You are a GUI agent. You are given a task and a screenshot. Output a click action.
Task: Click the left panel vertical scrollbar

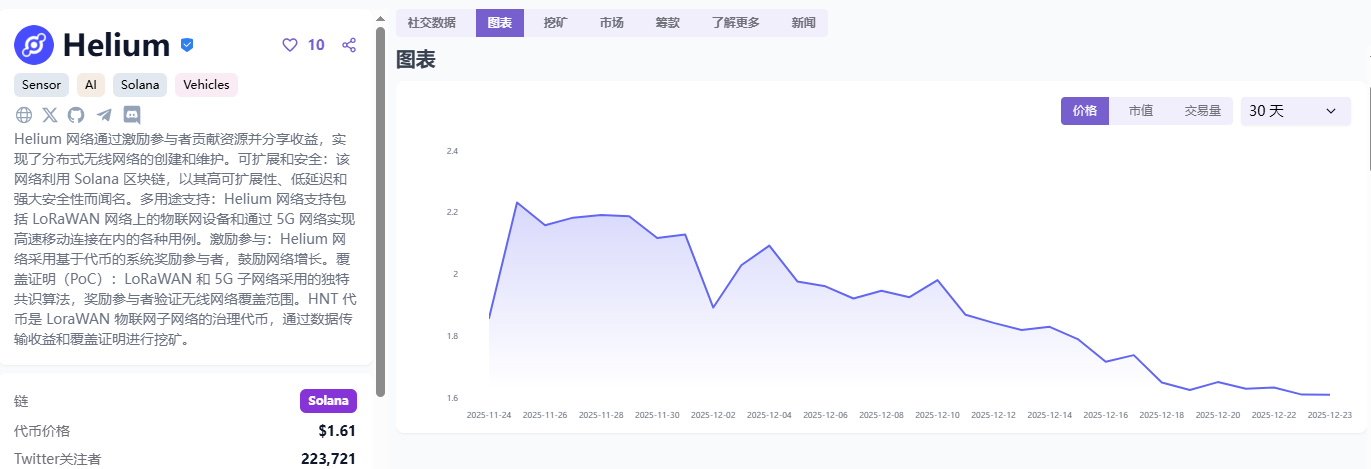coord(380,210)
